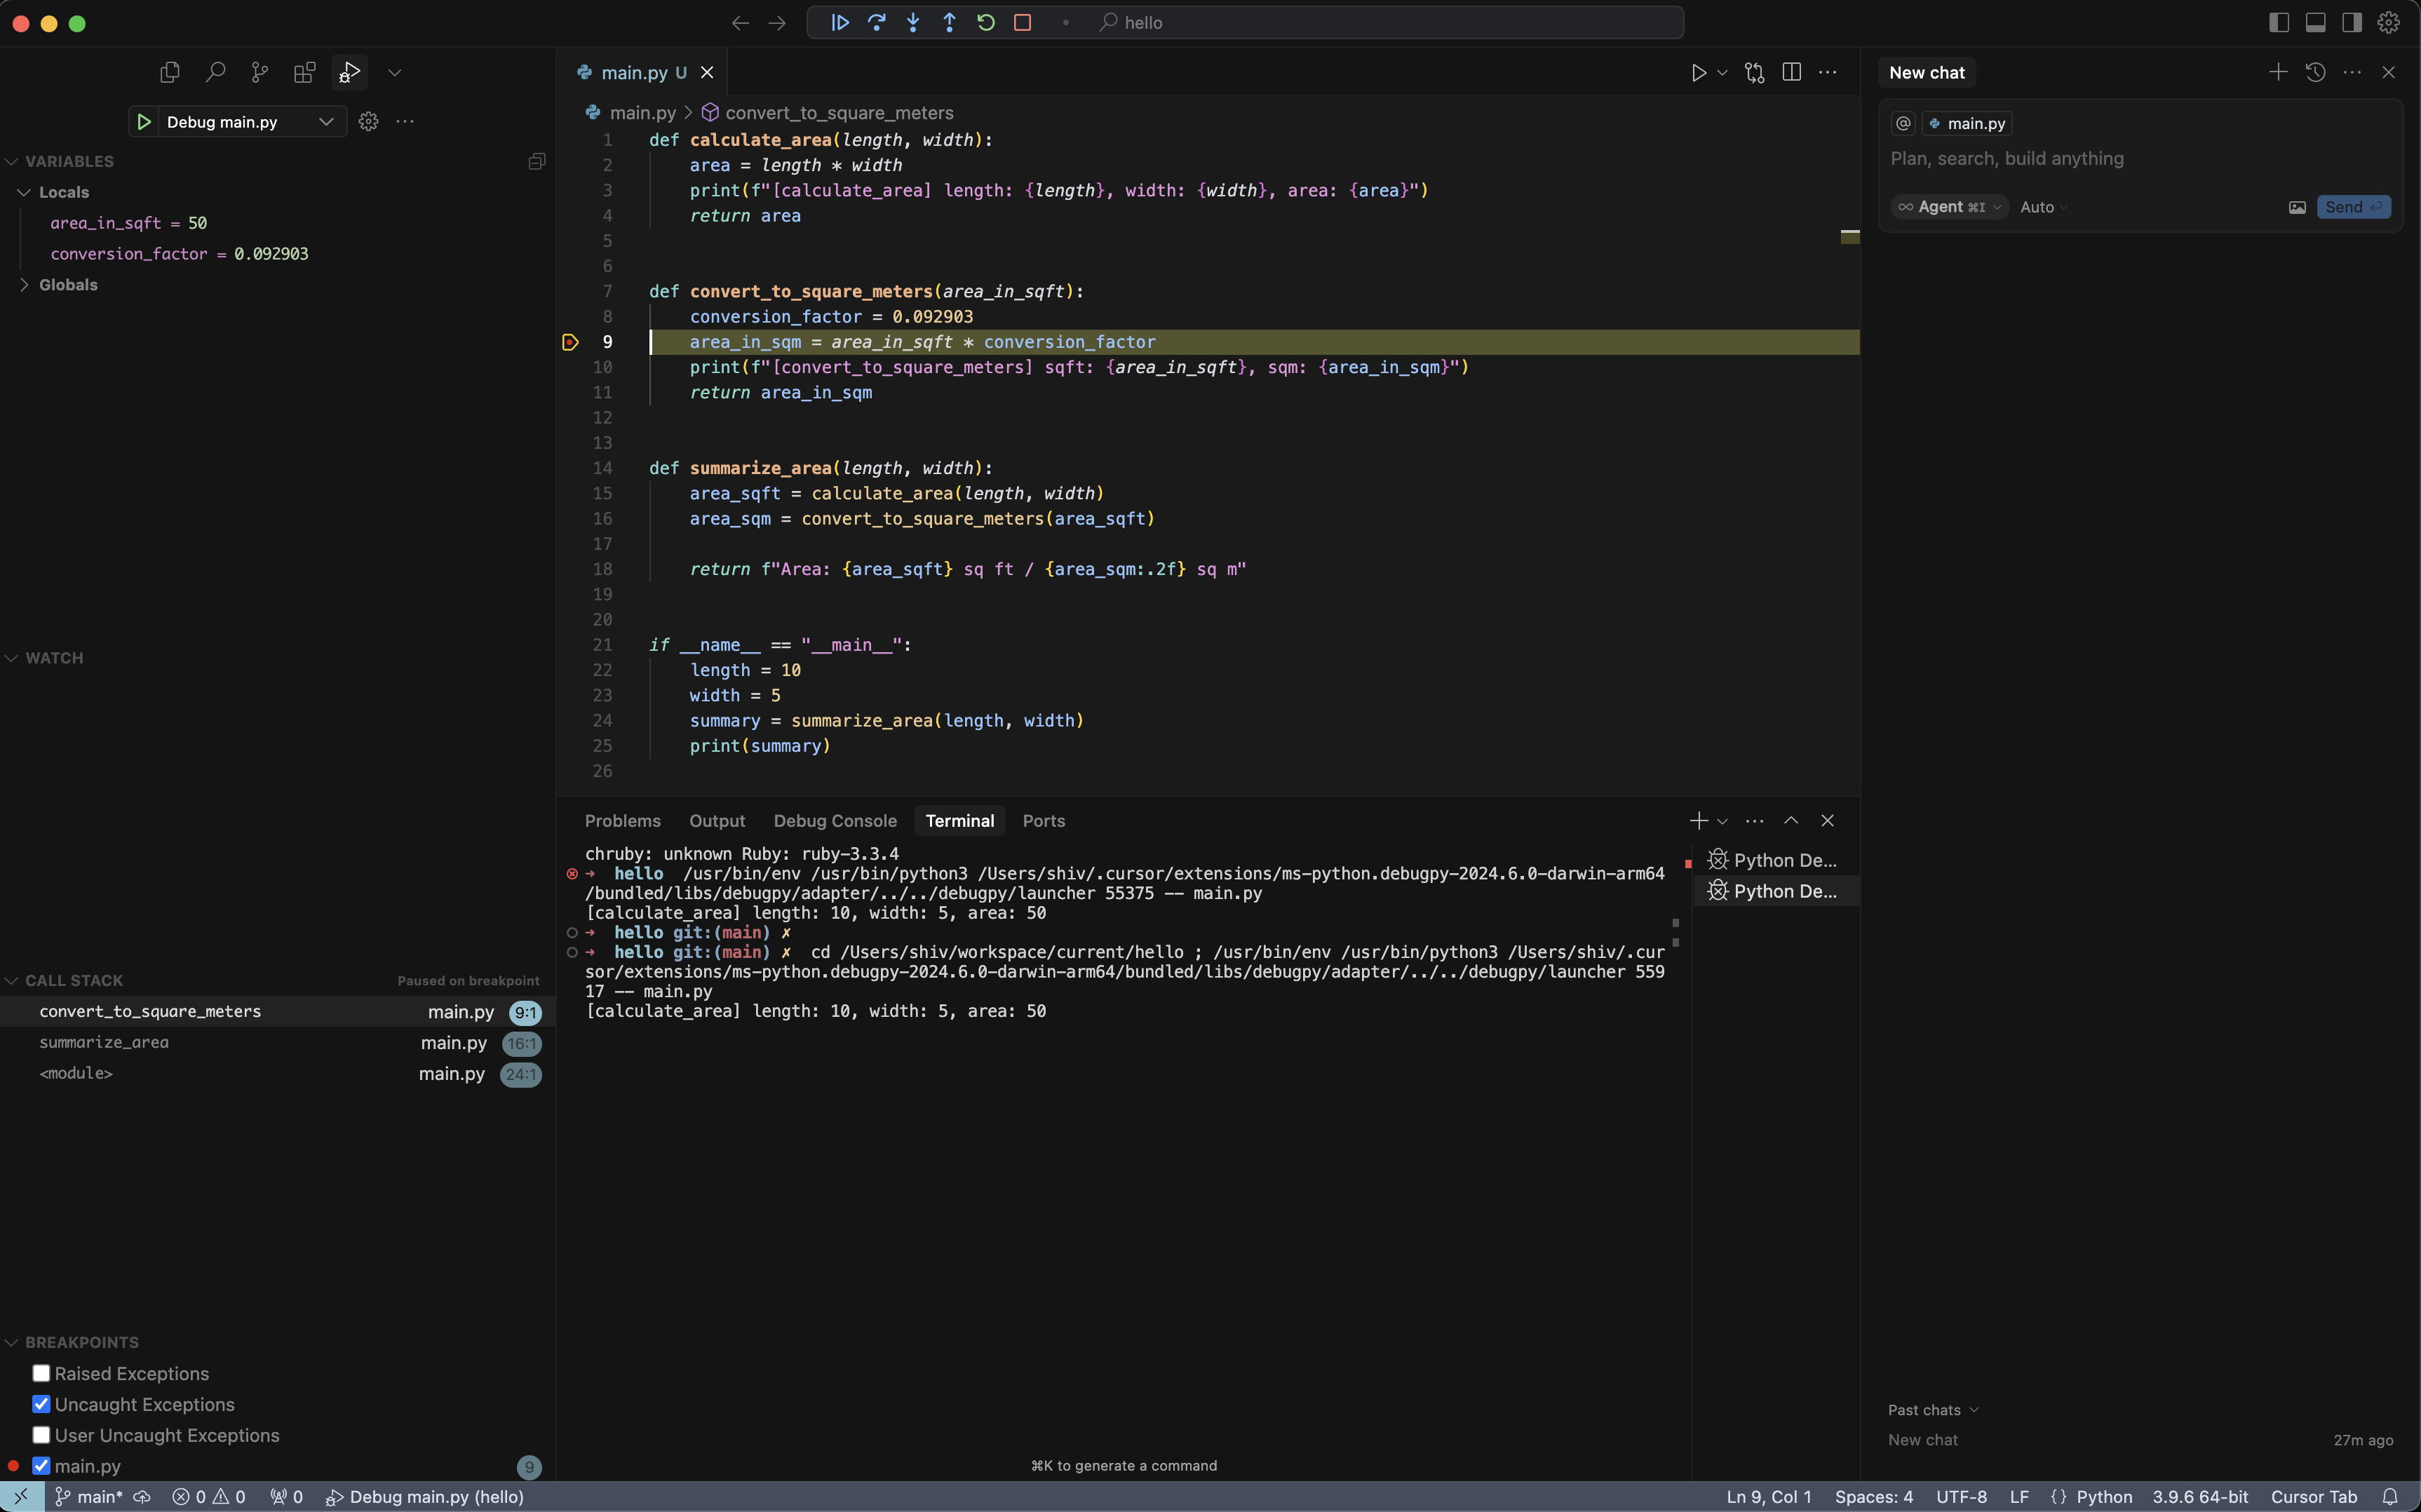
Task: Open the Source Control view icon
Action: pos(260,72)
